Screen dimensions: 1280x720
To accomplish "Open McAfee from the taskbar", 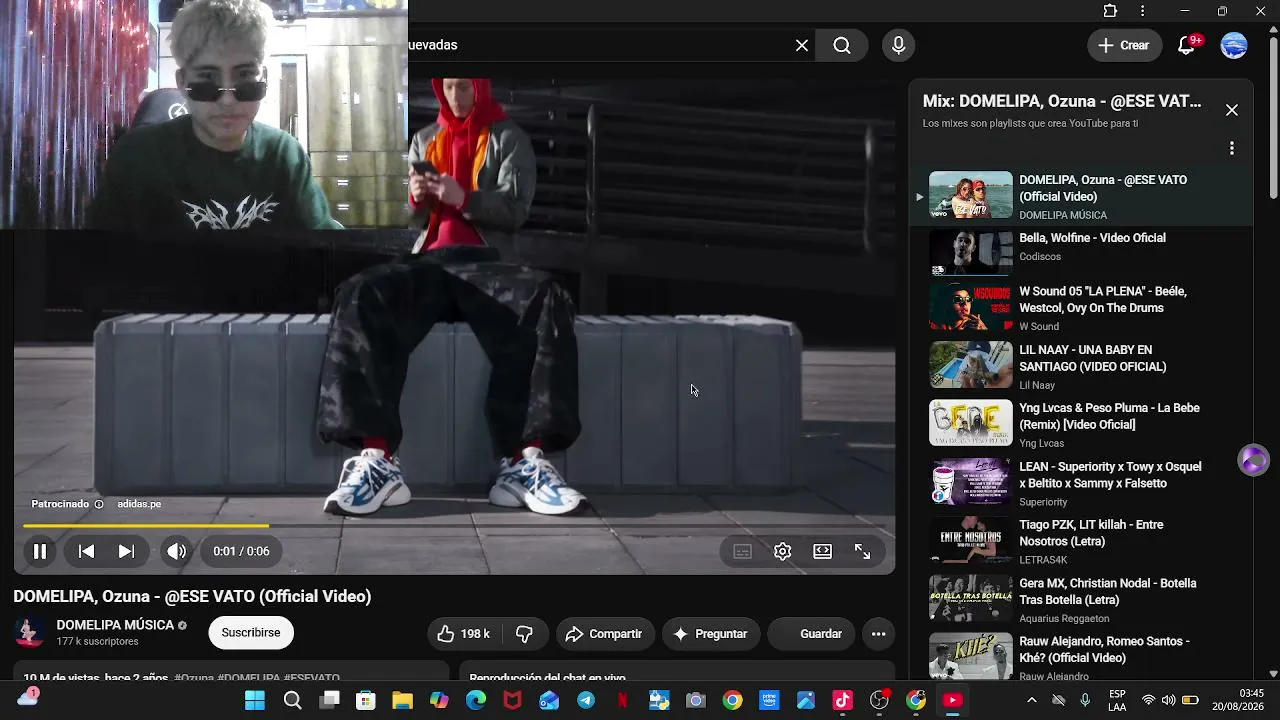I will (512, 700).
